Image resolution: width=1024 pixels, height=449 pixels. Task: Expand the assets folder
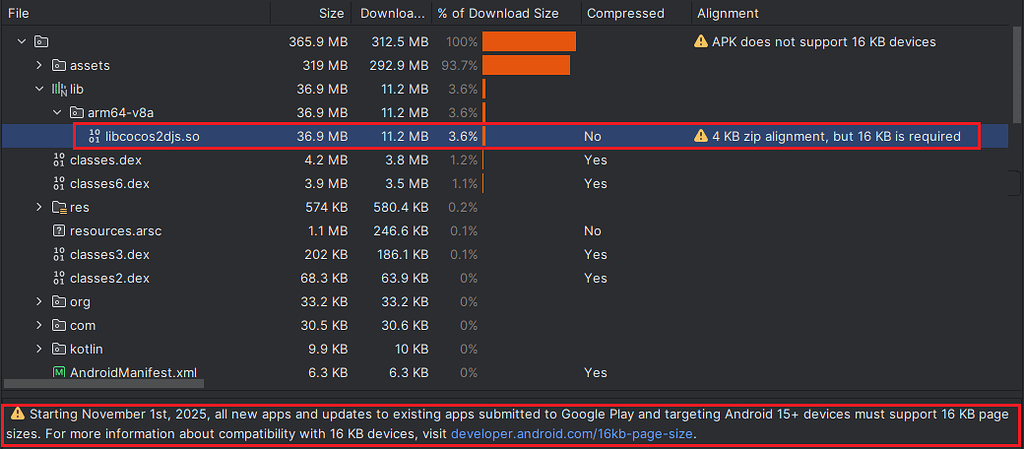pos(39,65)
